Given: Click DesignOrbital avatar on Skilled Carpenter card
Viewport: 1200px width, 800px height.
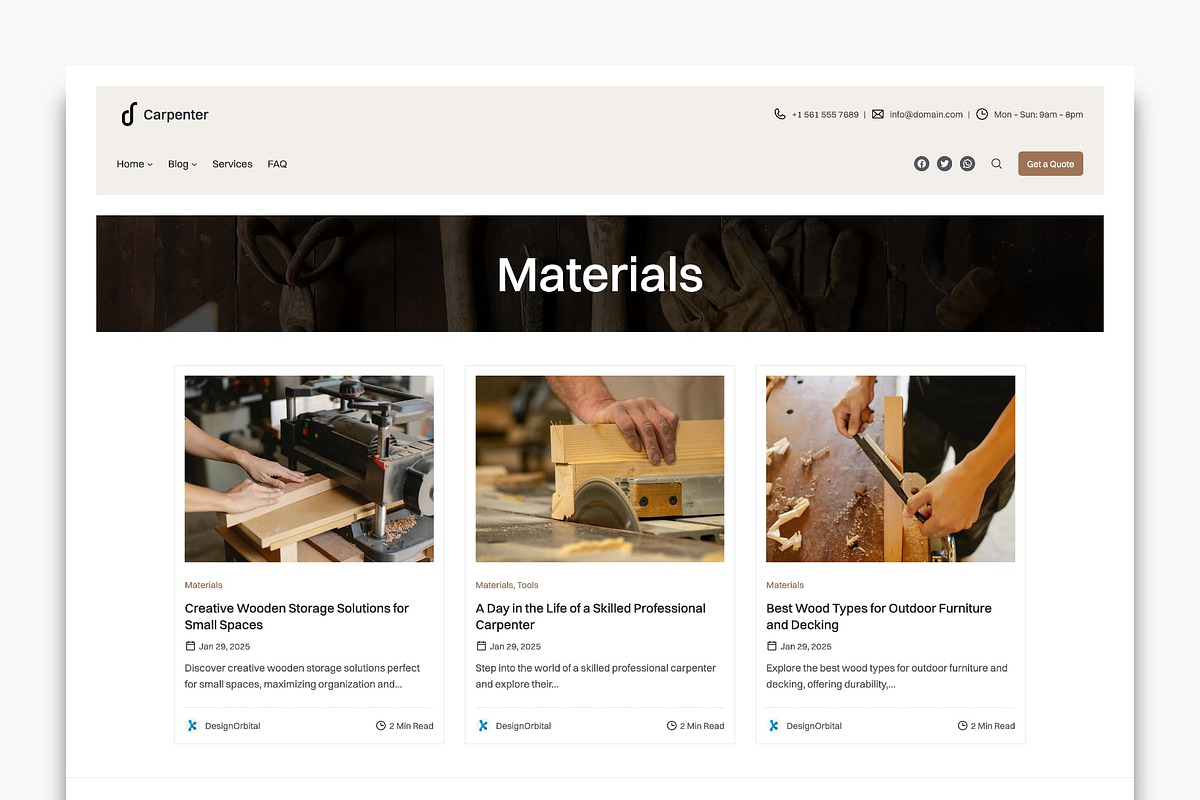Looking at the screenshot, I should point(483,726).
